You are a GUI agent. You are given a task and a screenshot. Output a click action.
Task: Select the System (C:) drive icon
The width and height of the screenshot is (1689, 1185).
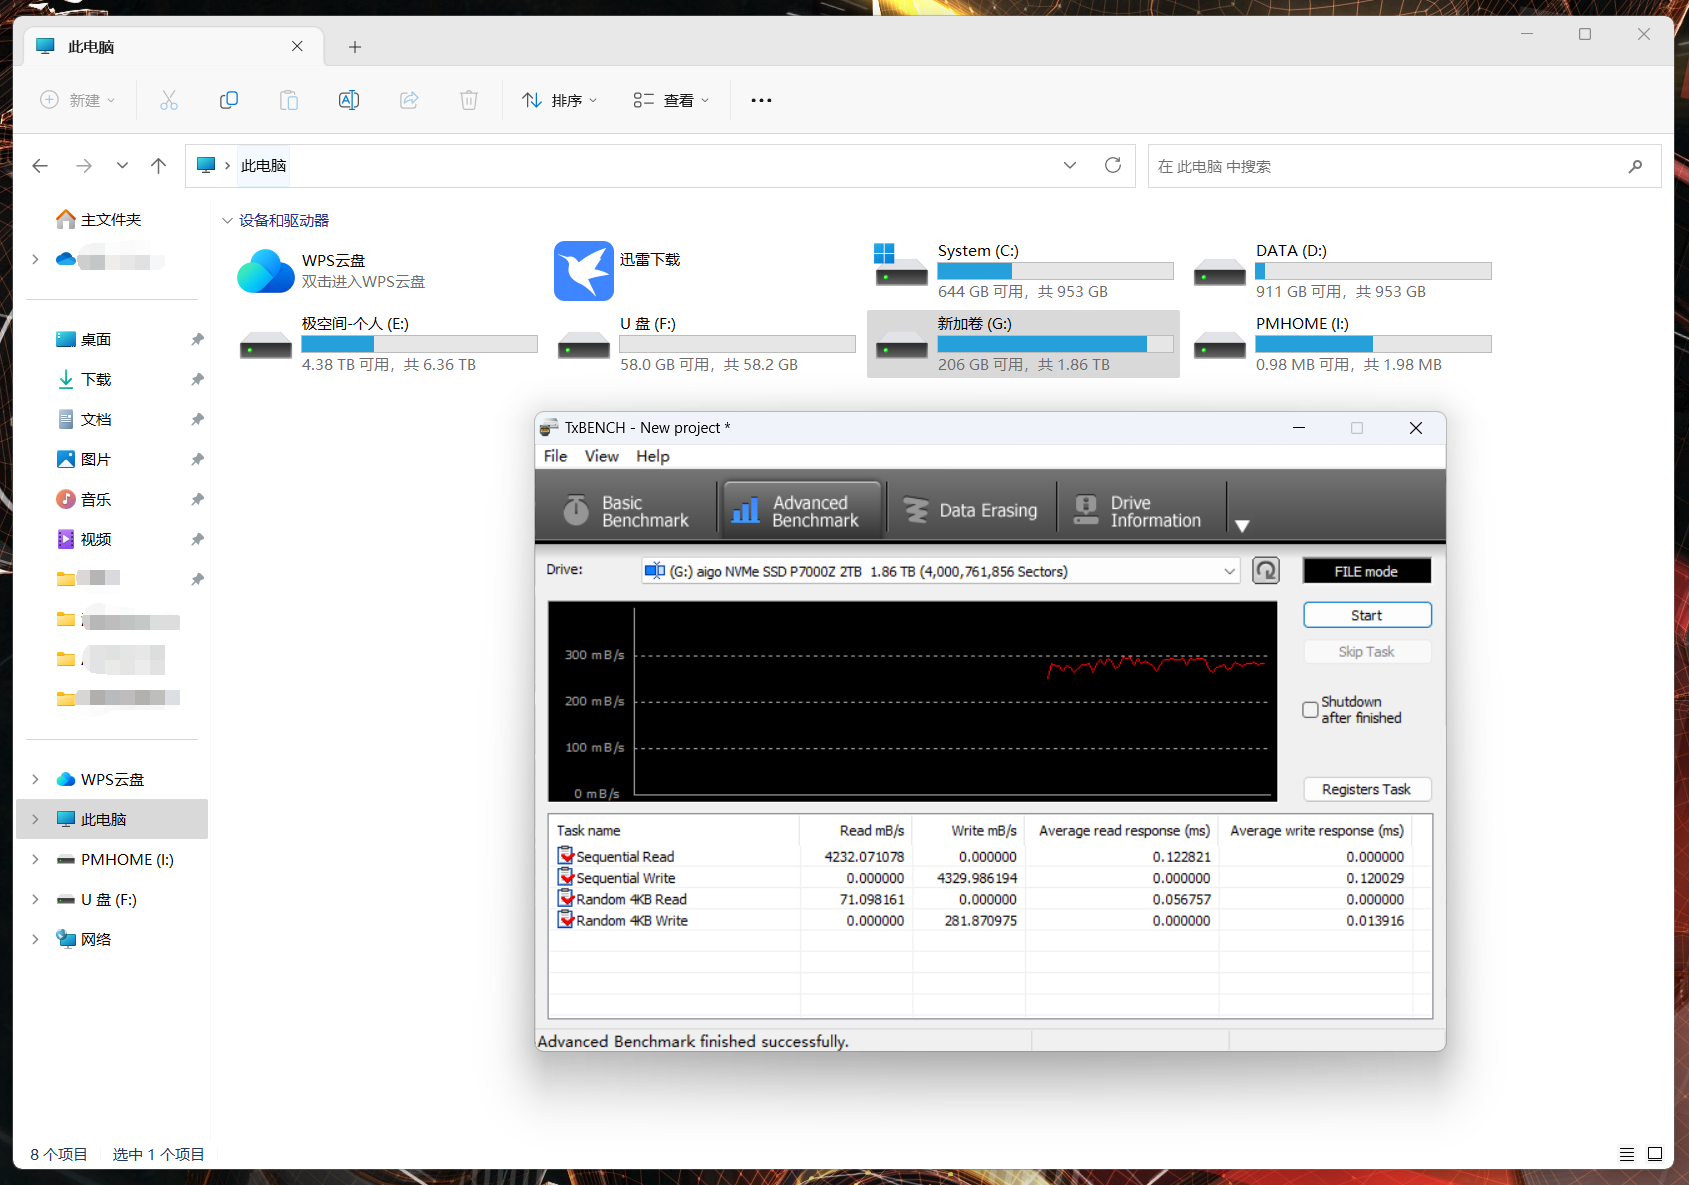[x=900, y=265]
